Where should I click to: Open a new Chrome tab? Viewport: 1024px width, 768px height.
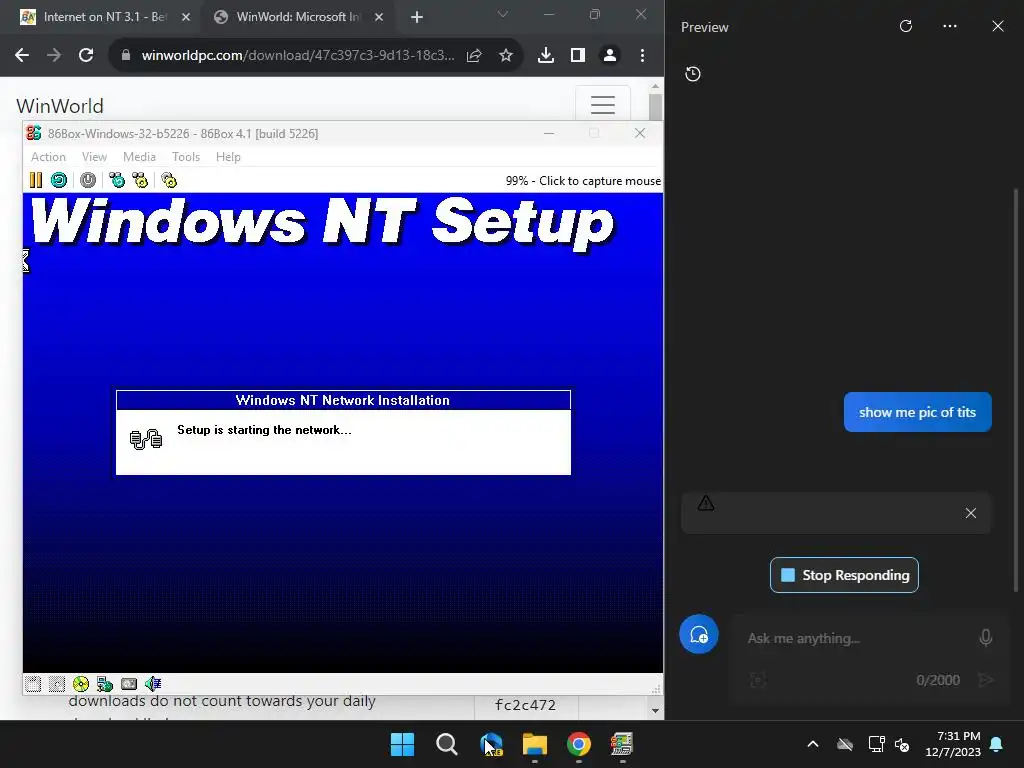417,17
